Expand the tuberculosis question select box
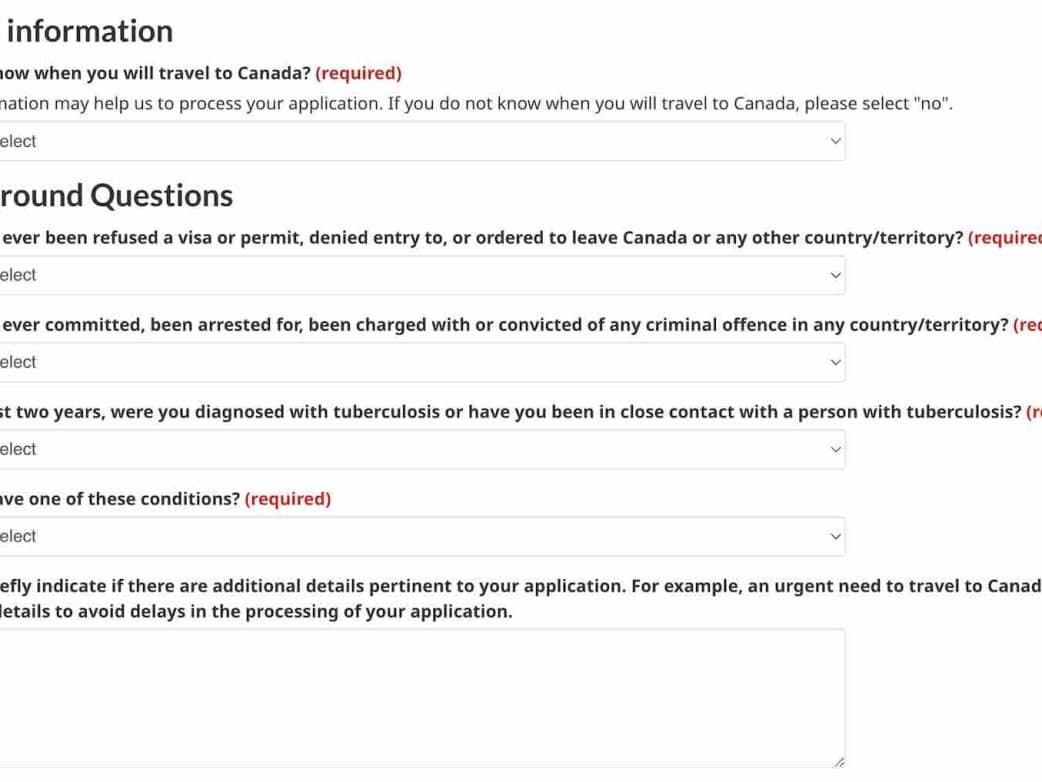 point(420,449)
